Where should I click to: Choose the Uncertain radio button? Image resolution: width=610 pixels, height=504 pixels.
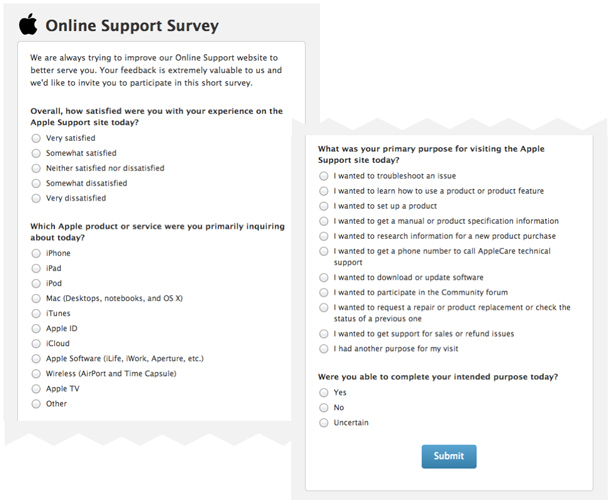pos(324,423)
